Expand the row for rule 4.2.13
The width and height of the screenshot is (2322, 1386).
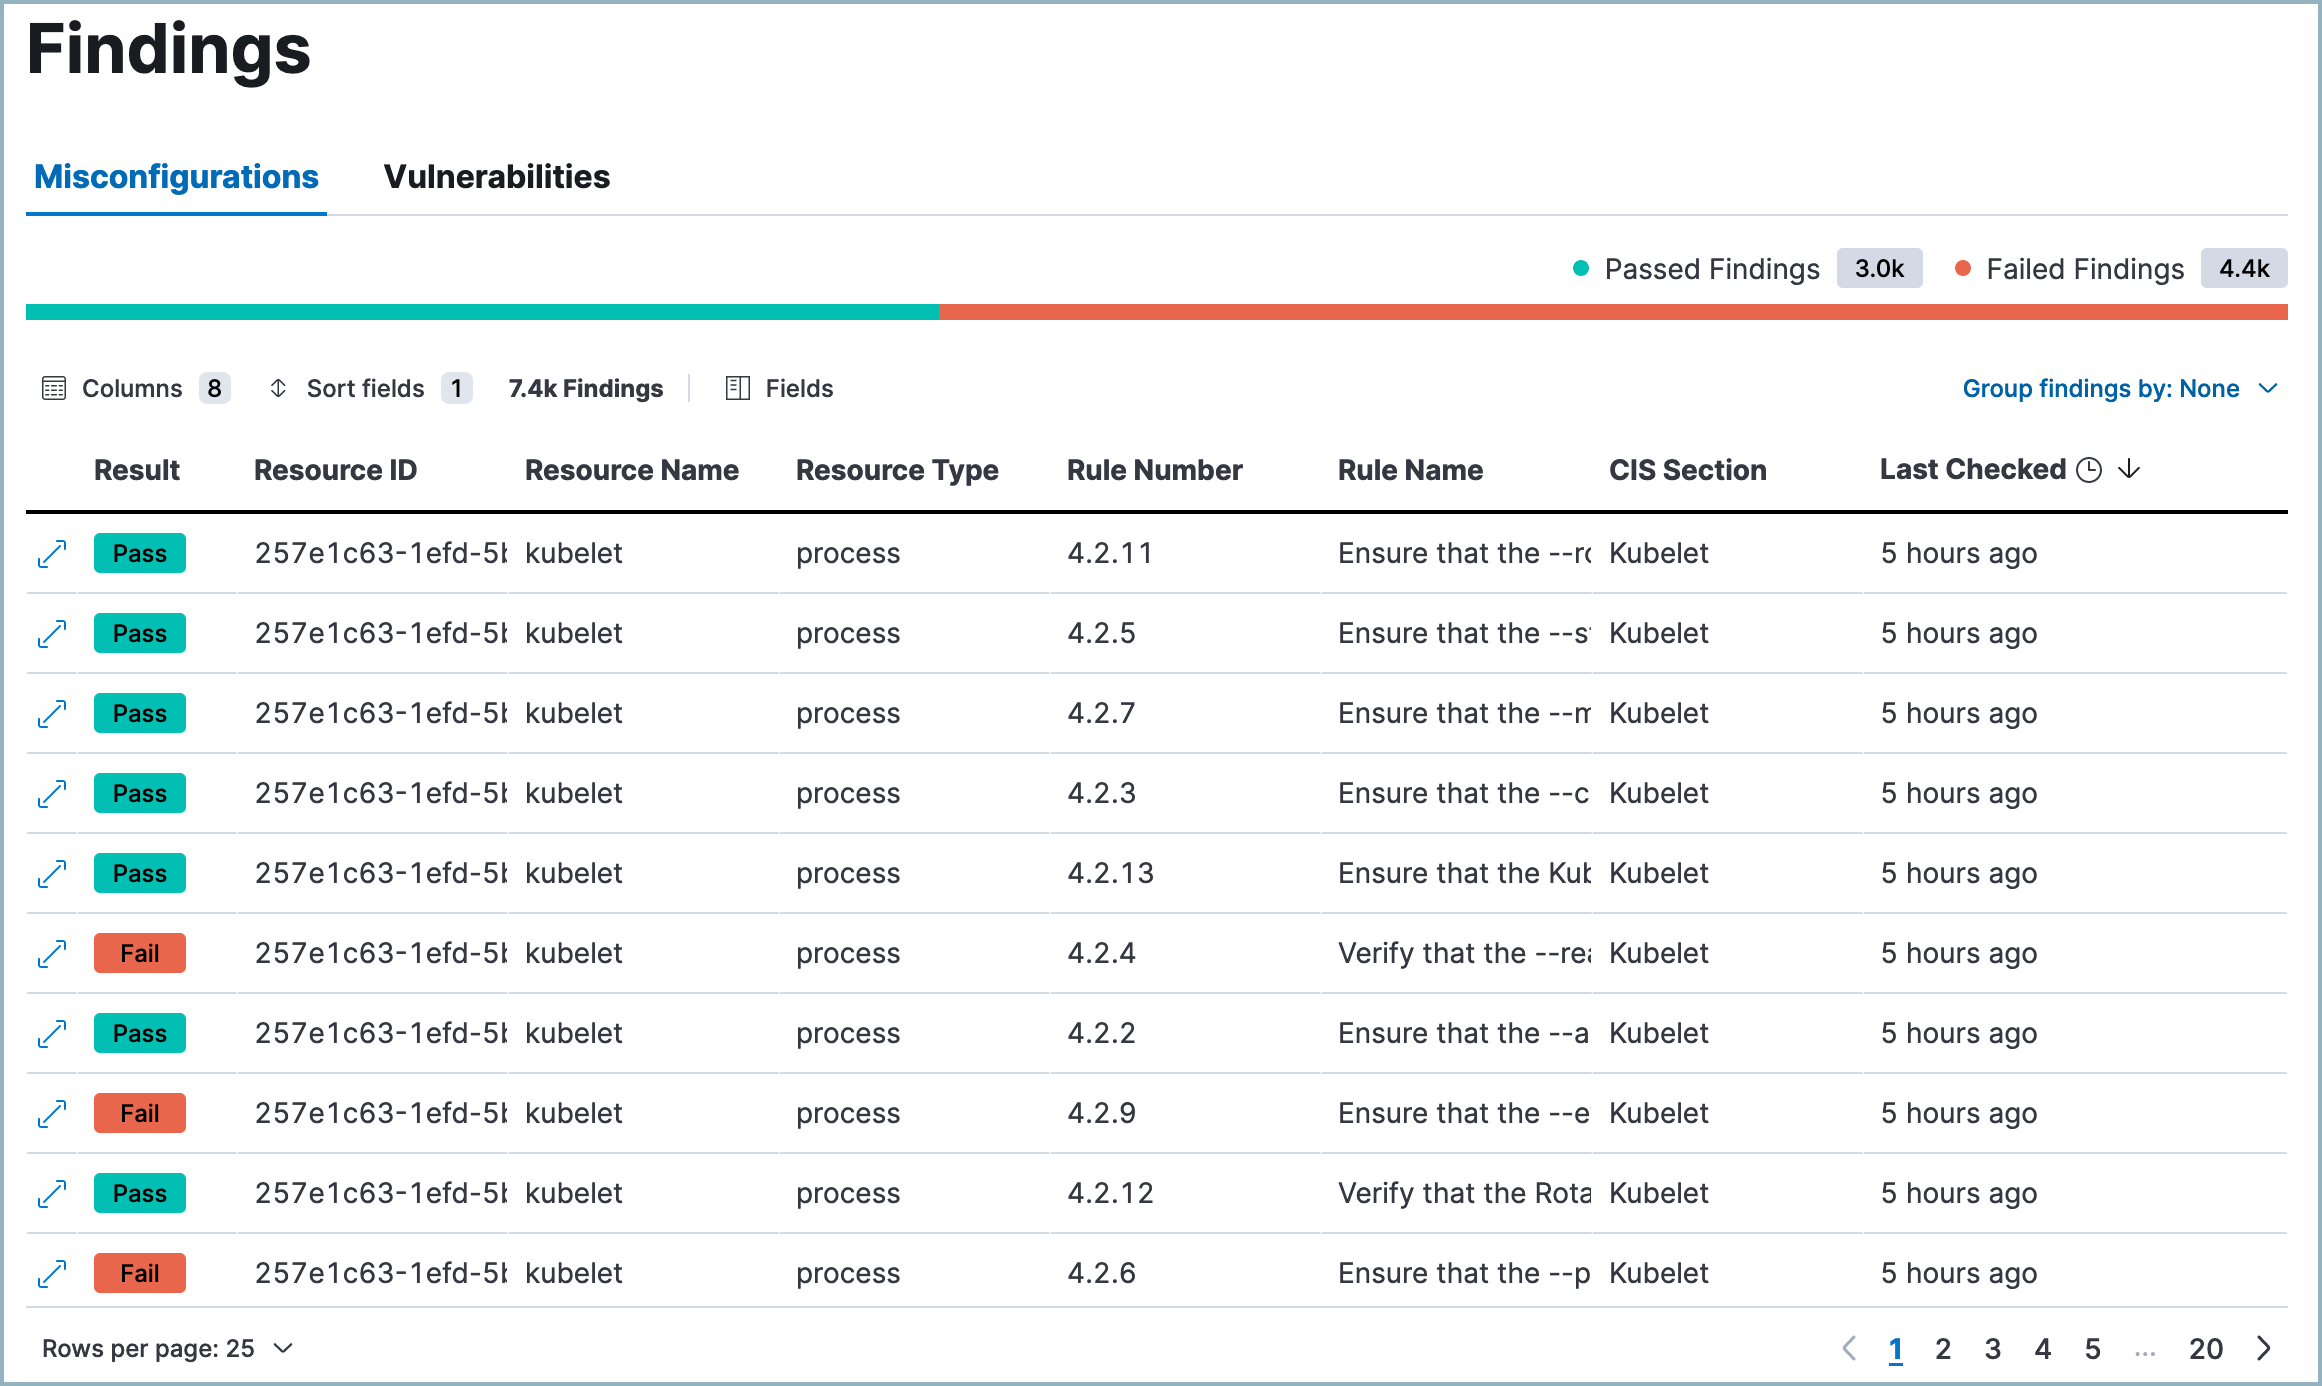(x=52, y=873)
